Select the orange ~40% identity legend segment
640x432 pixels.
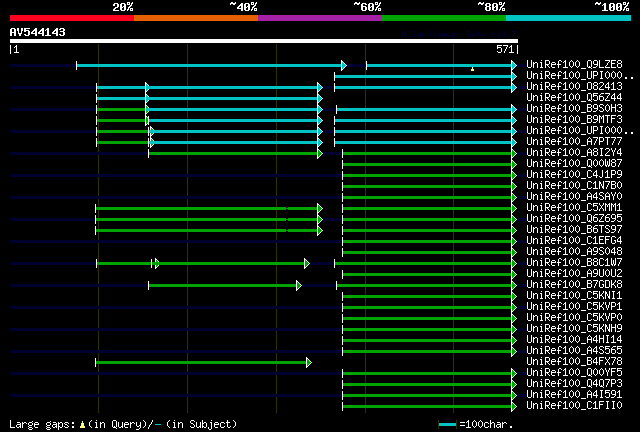point(196,18)
